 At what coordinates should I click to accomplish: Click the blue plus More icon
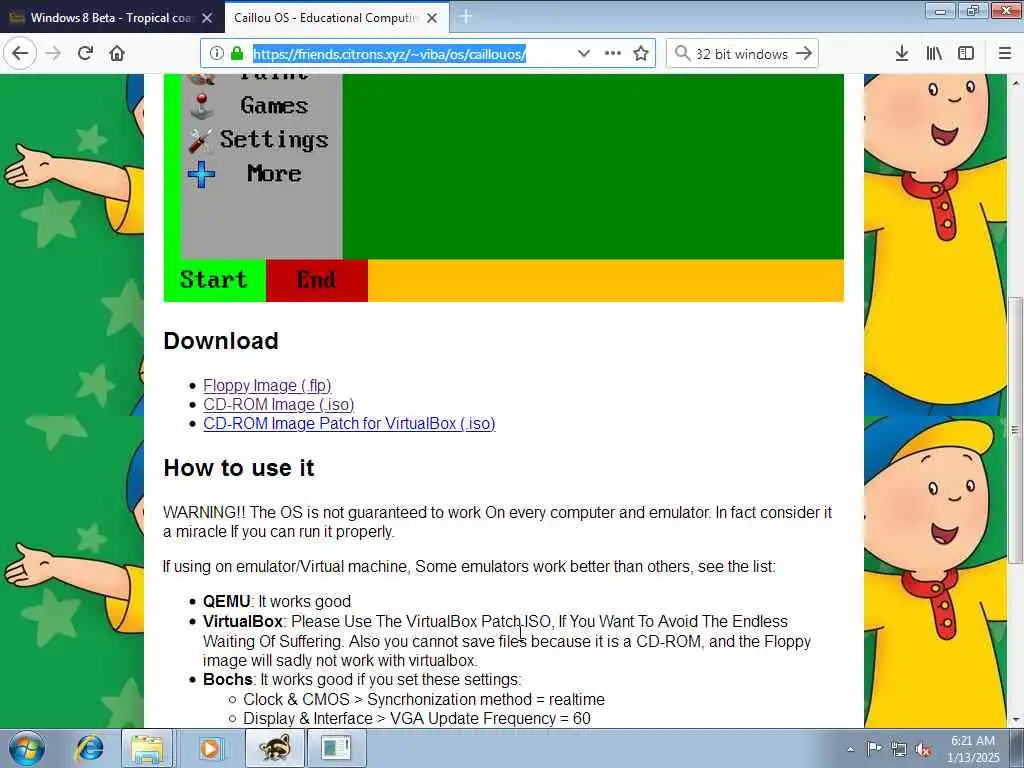pyautogui.click(x=201, y=174)
